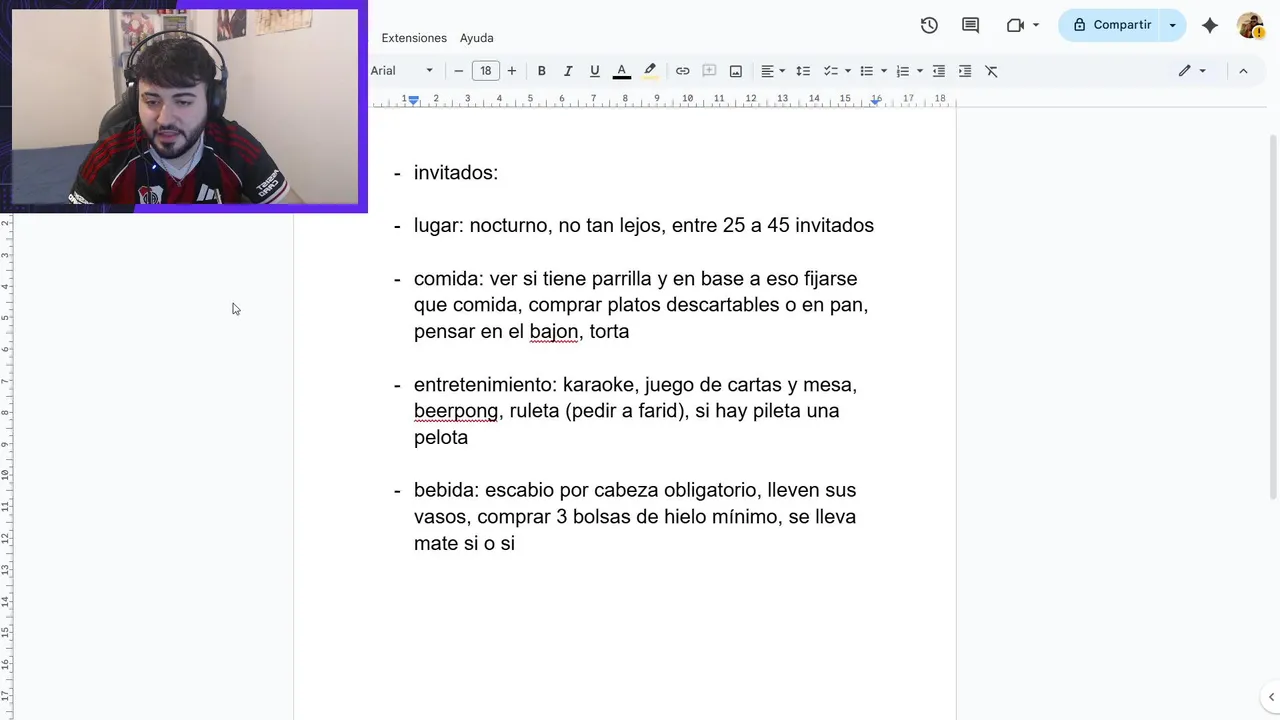Open the editing mode pencil dropdown
The height and width of the screenshot is (720, 1280).
pos(1192,71)
